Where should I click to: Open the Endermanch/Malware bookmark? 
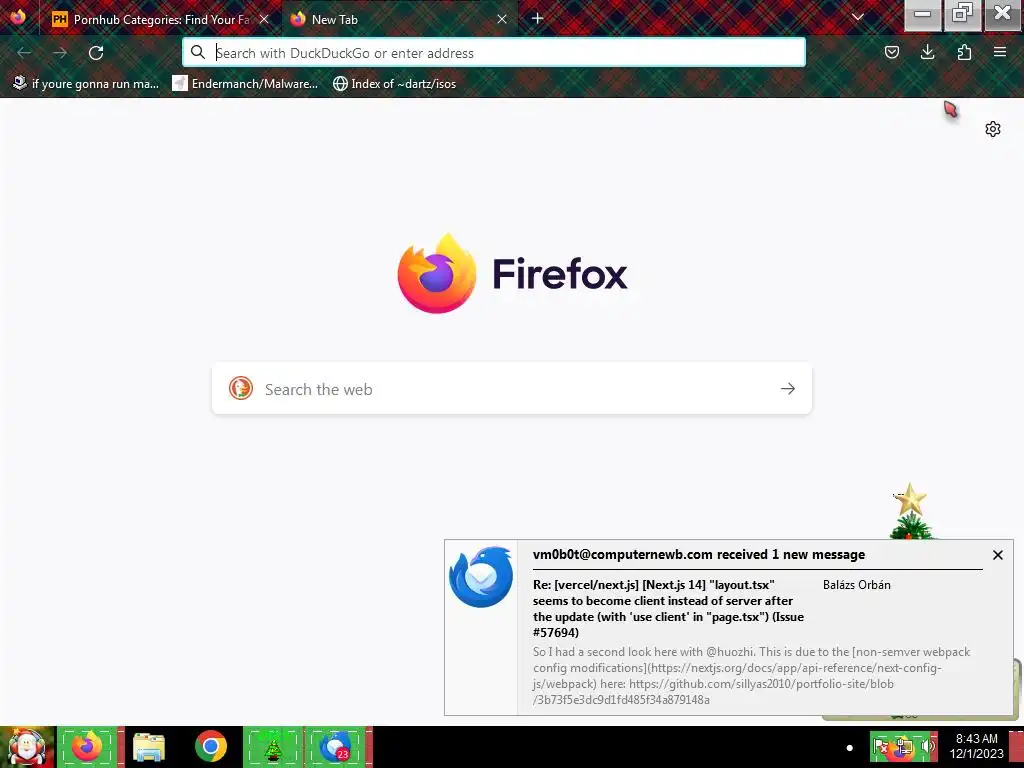(245, 84)
